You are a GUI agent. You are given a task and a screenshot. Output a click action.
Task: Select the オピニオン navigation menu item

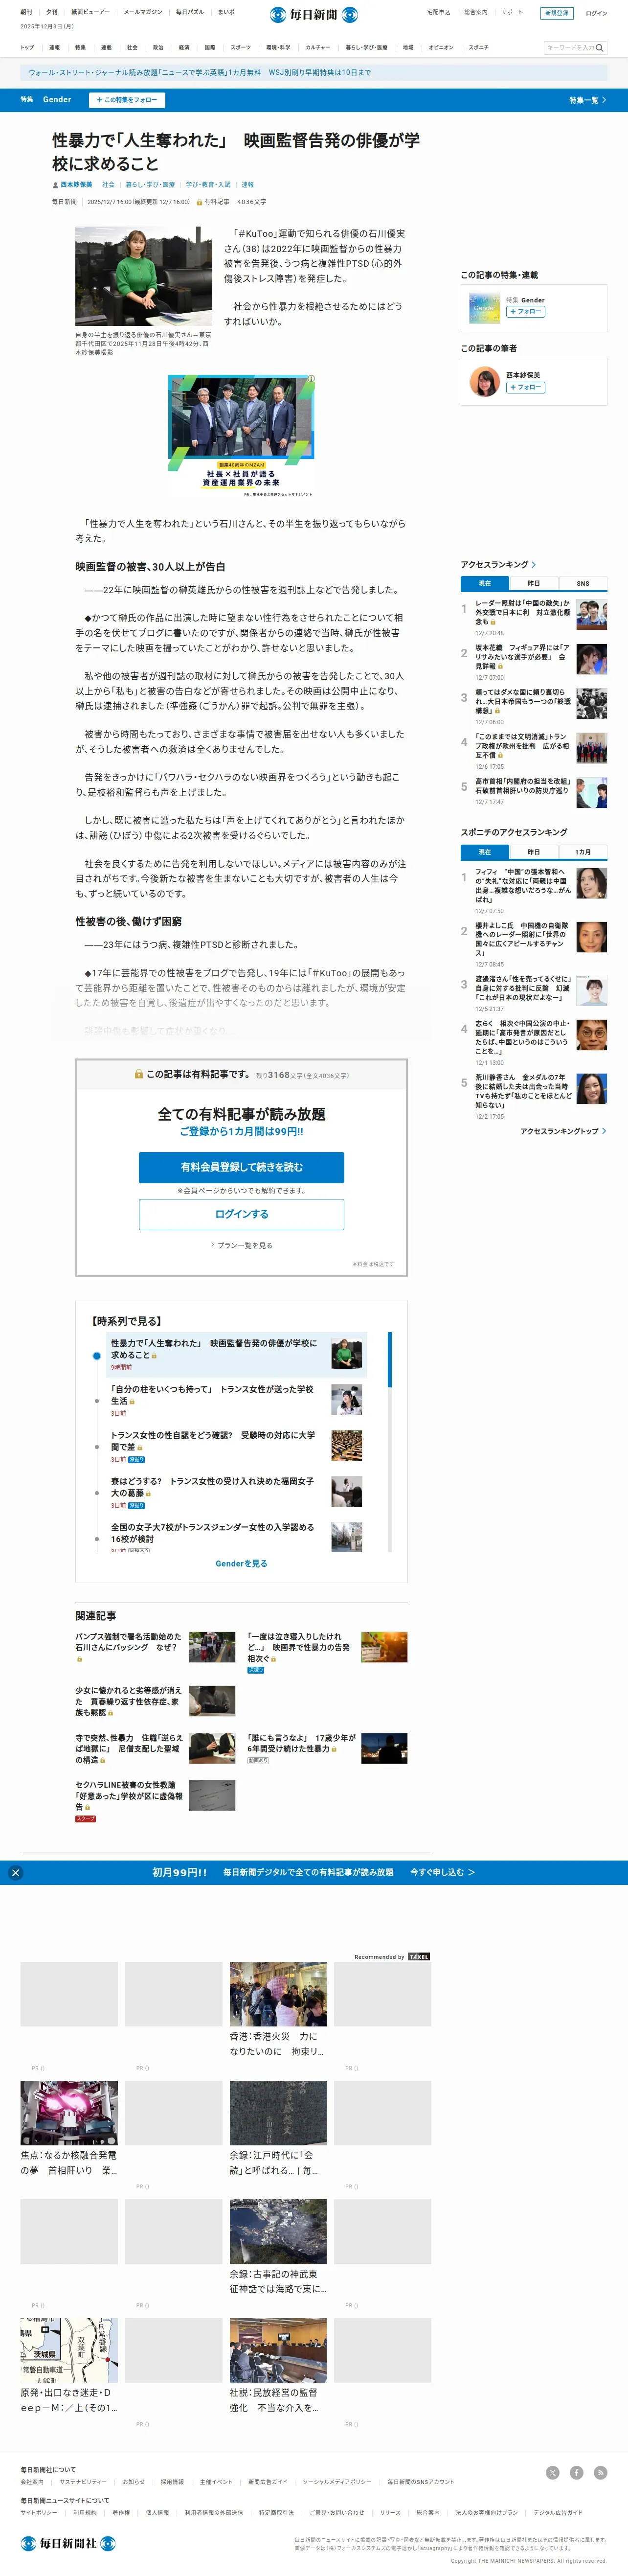point(441,47)
